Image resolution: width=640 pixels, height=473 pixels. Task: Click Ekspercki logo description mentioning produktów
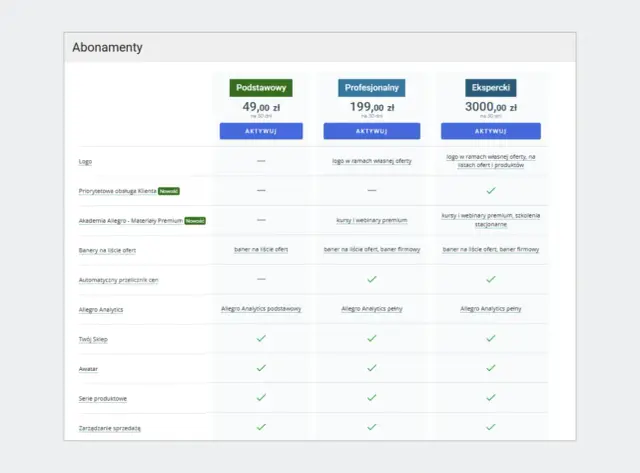[491, 161]
